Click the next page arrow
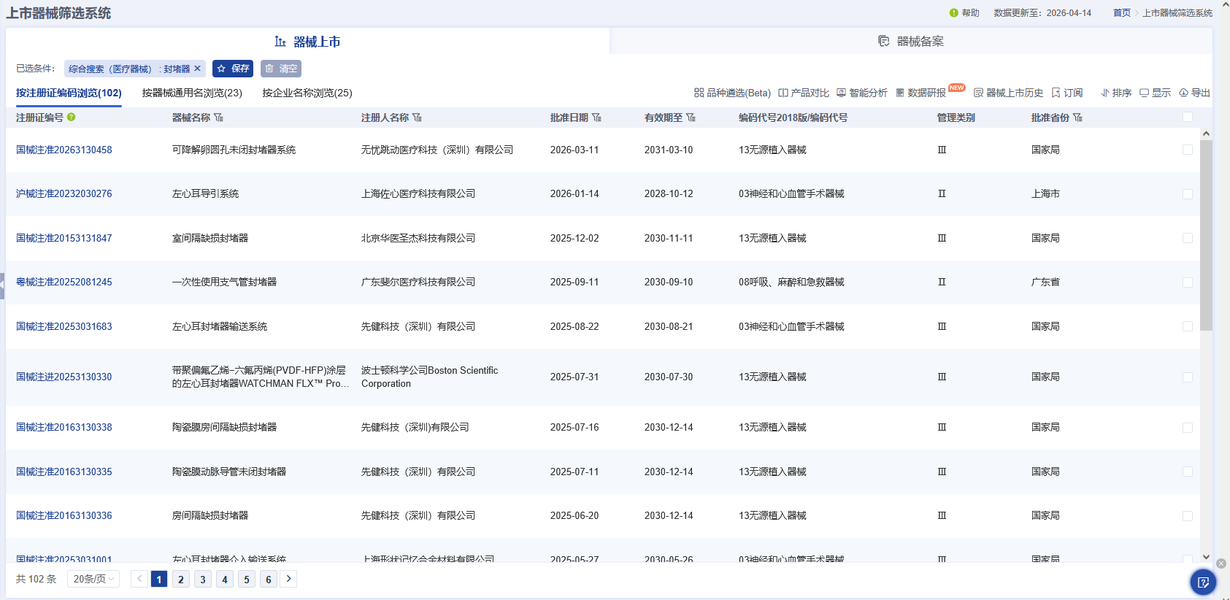 coord(289,579)
